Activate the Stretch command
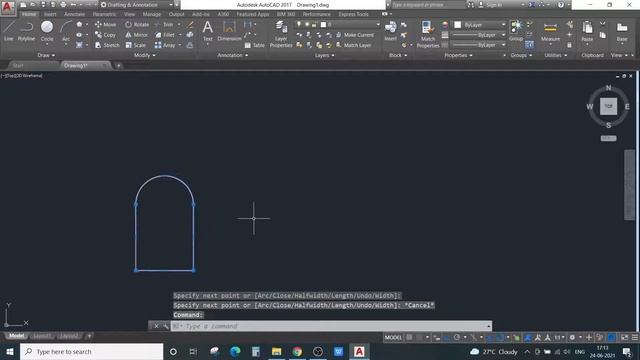The height and width of the screenshot is (360, 640). 107,45
